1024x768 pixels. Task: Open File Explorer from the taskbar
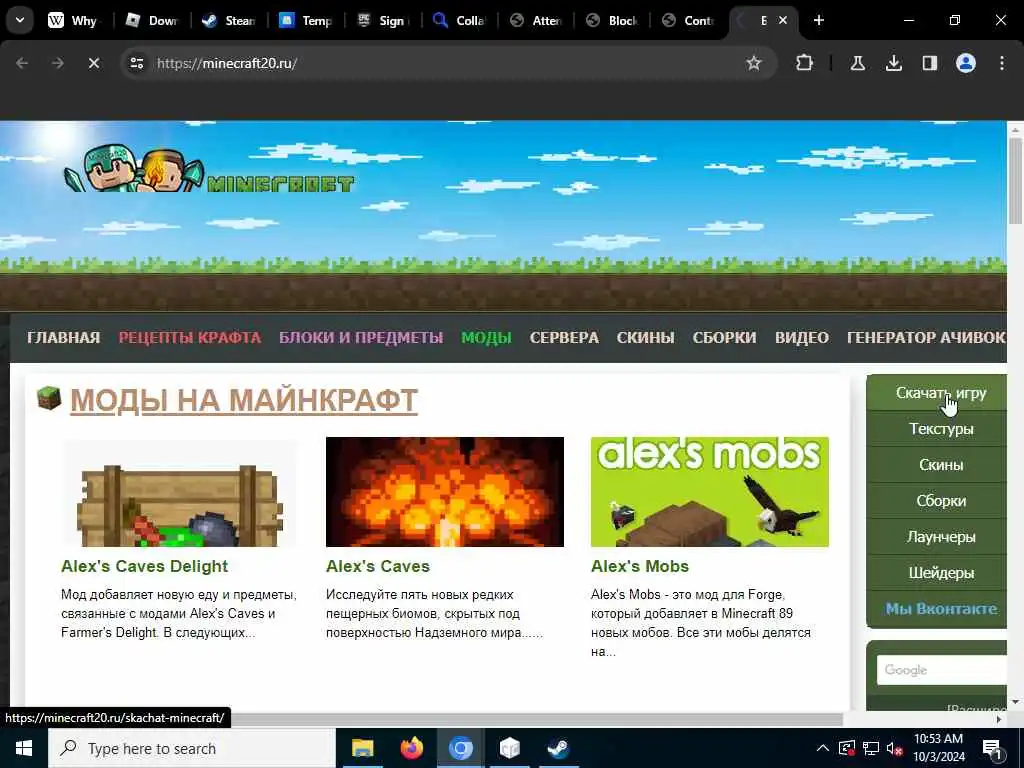pos(362,748)
